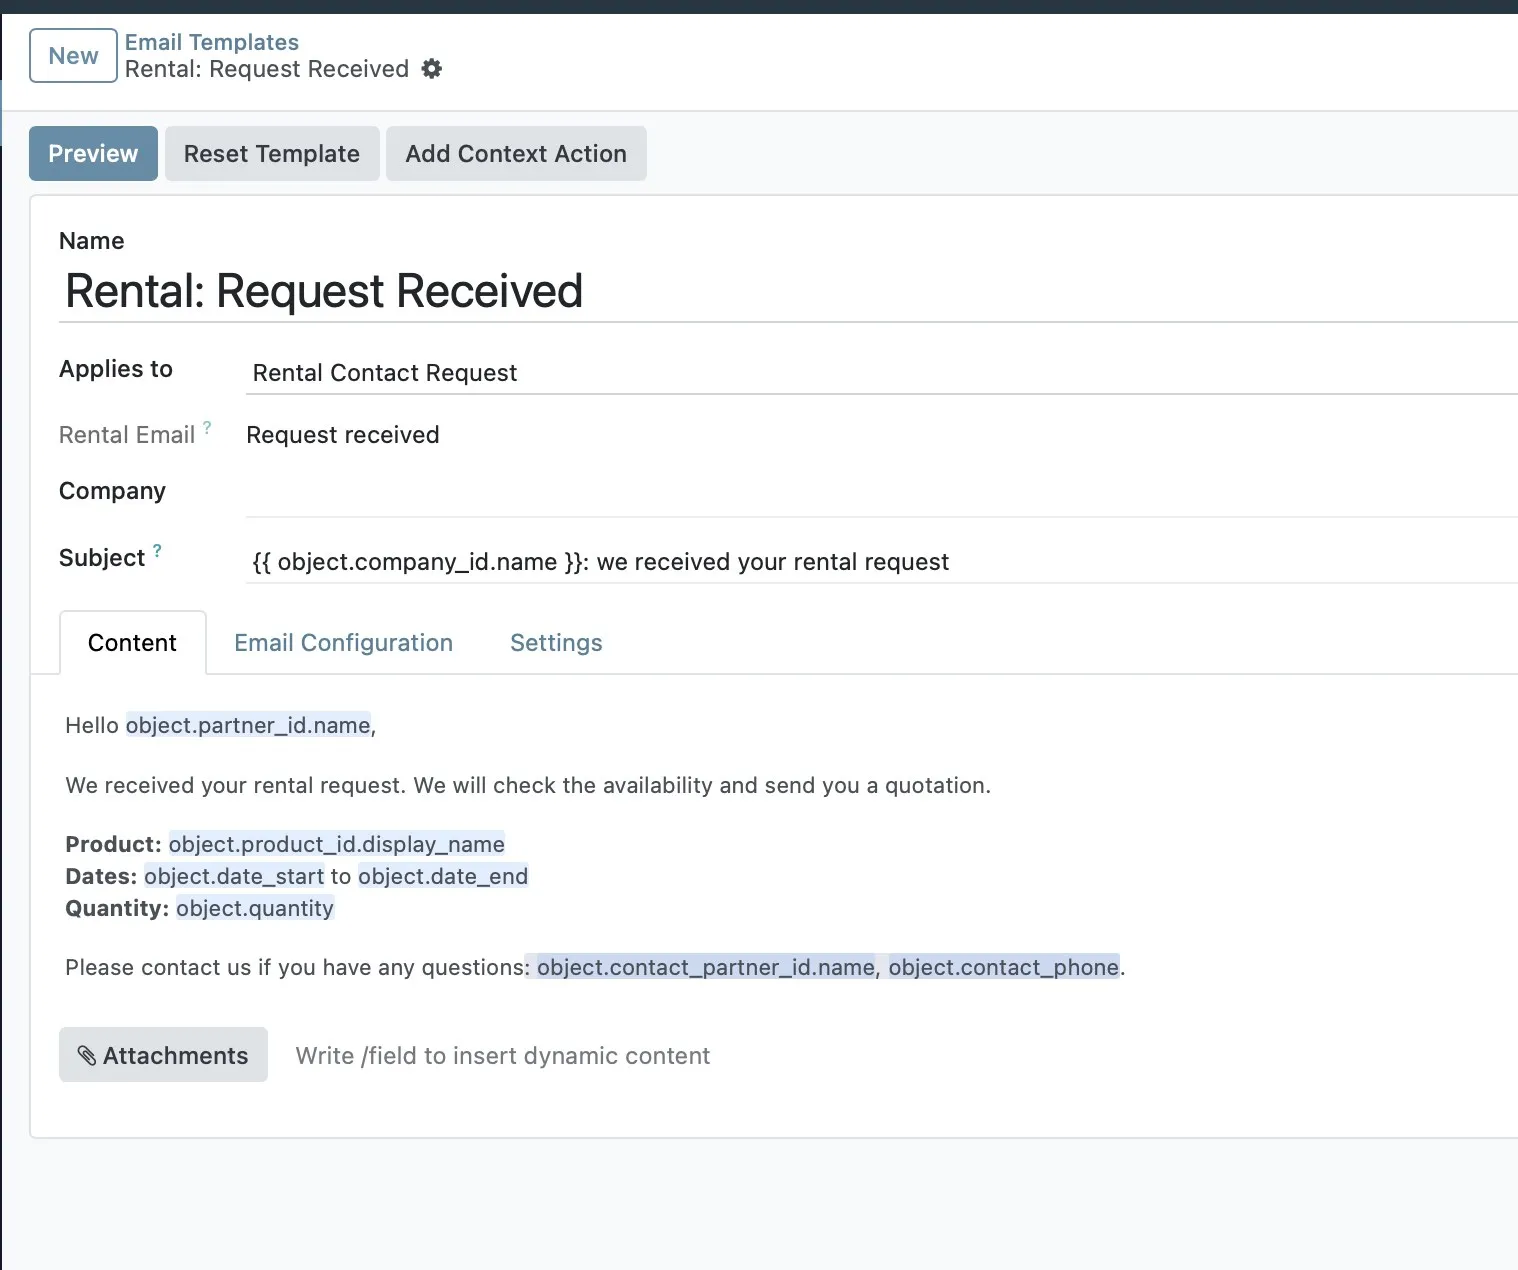Click the 'Quantity:' bold label in body

pos(117,908)
